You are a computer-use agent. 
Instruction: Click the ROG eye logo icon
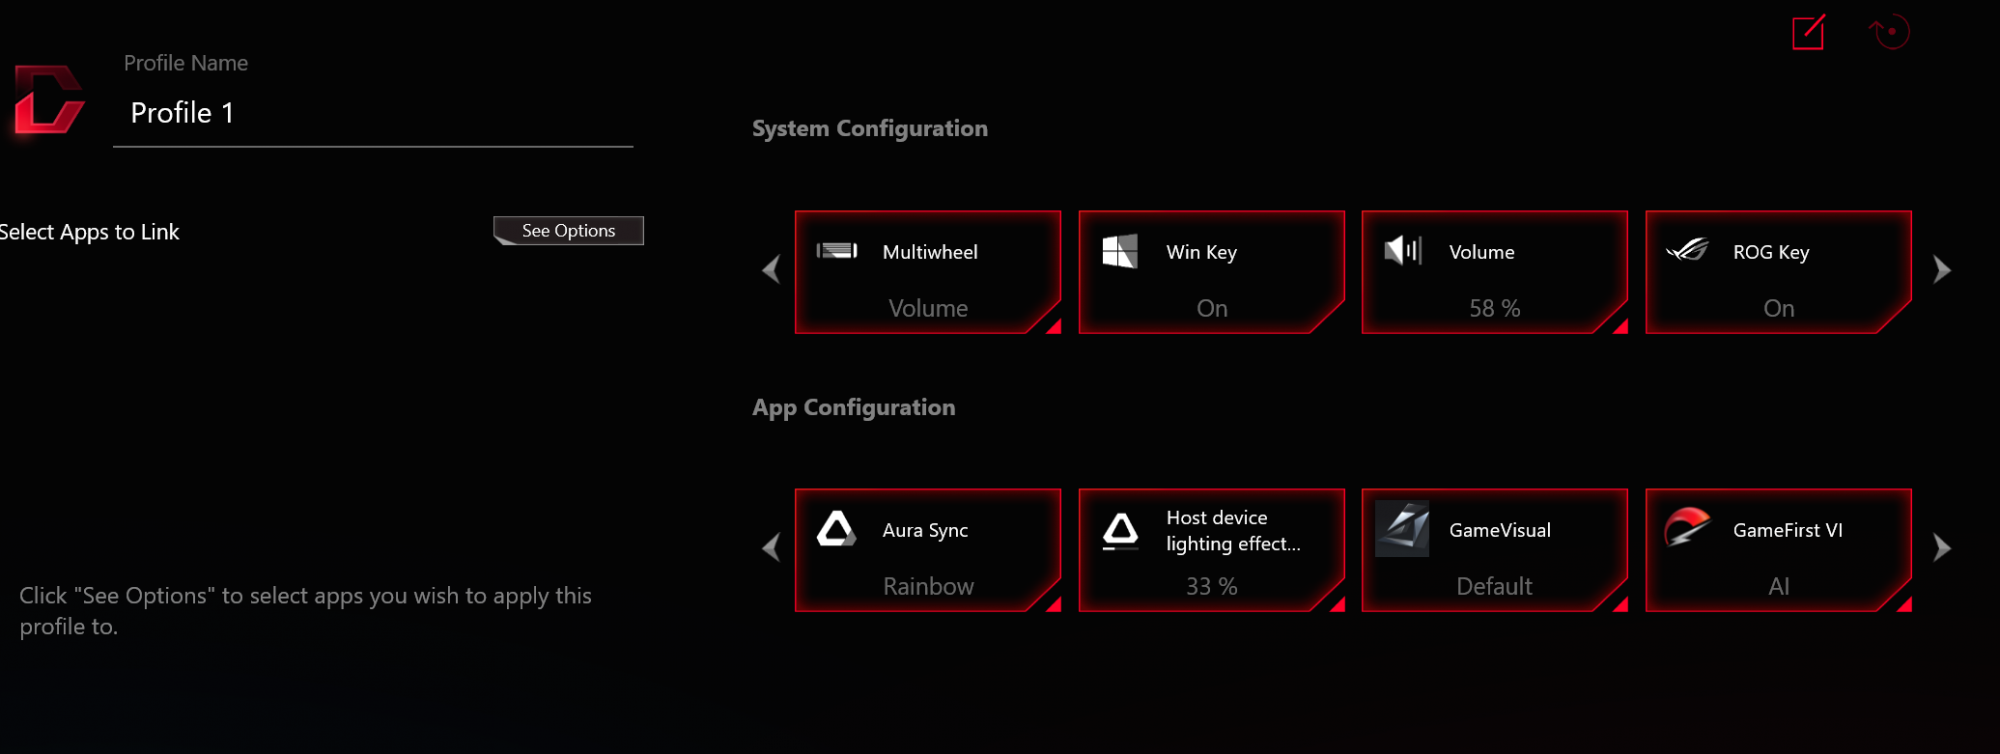pos(1687,251)
